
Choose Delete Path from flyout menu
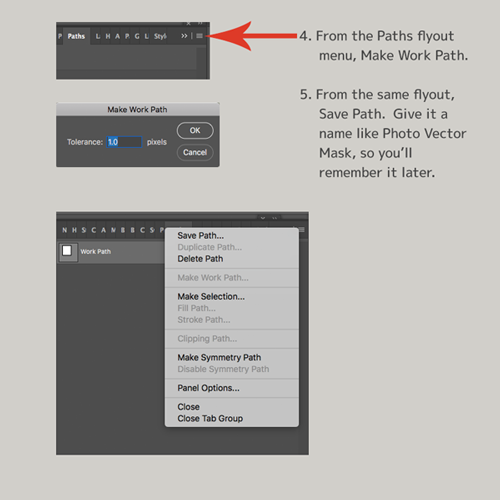200,259
